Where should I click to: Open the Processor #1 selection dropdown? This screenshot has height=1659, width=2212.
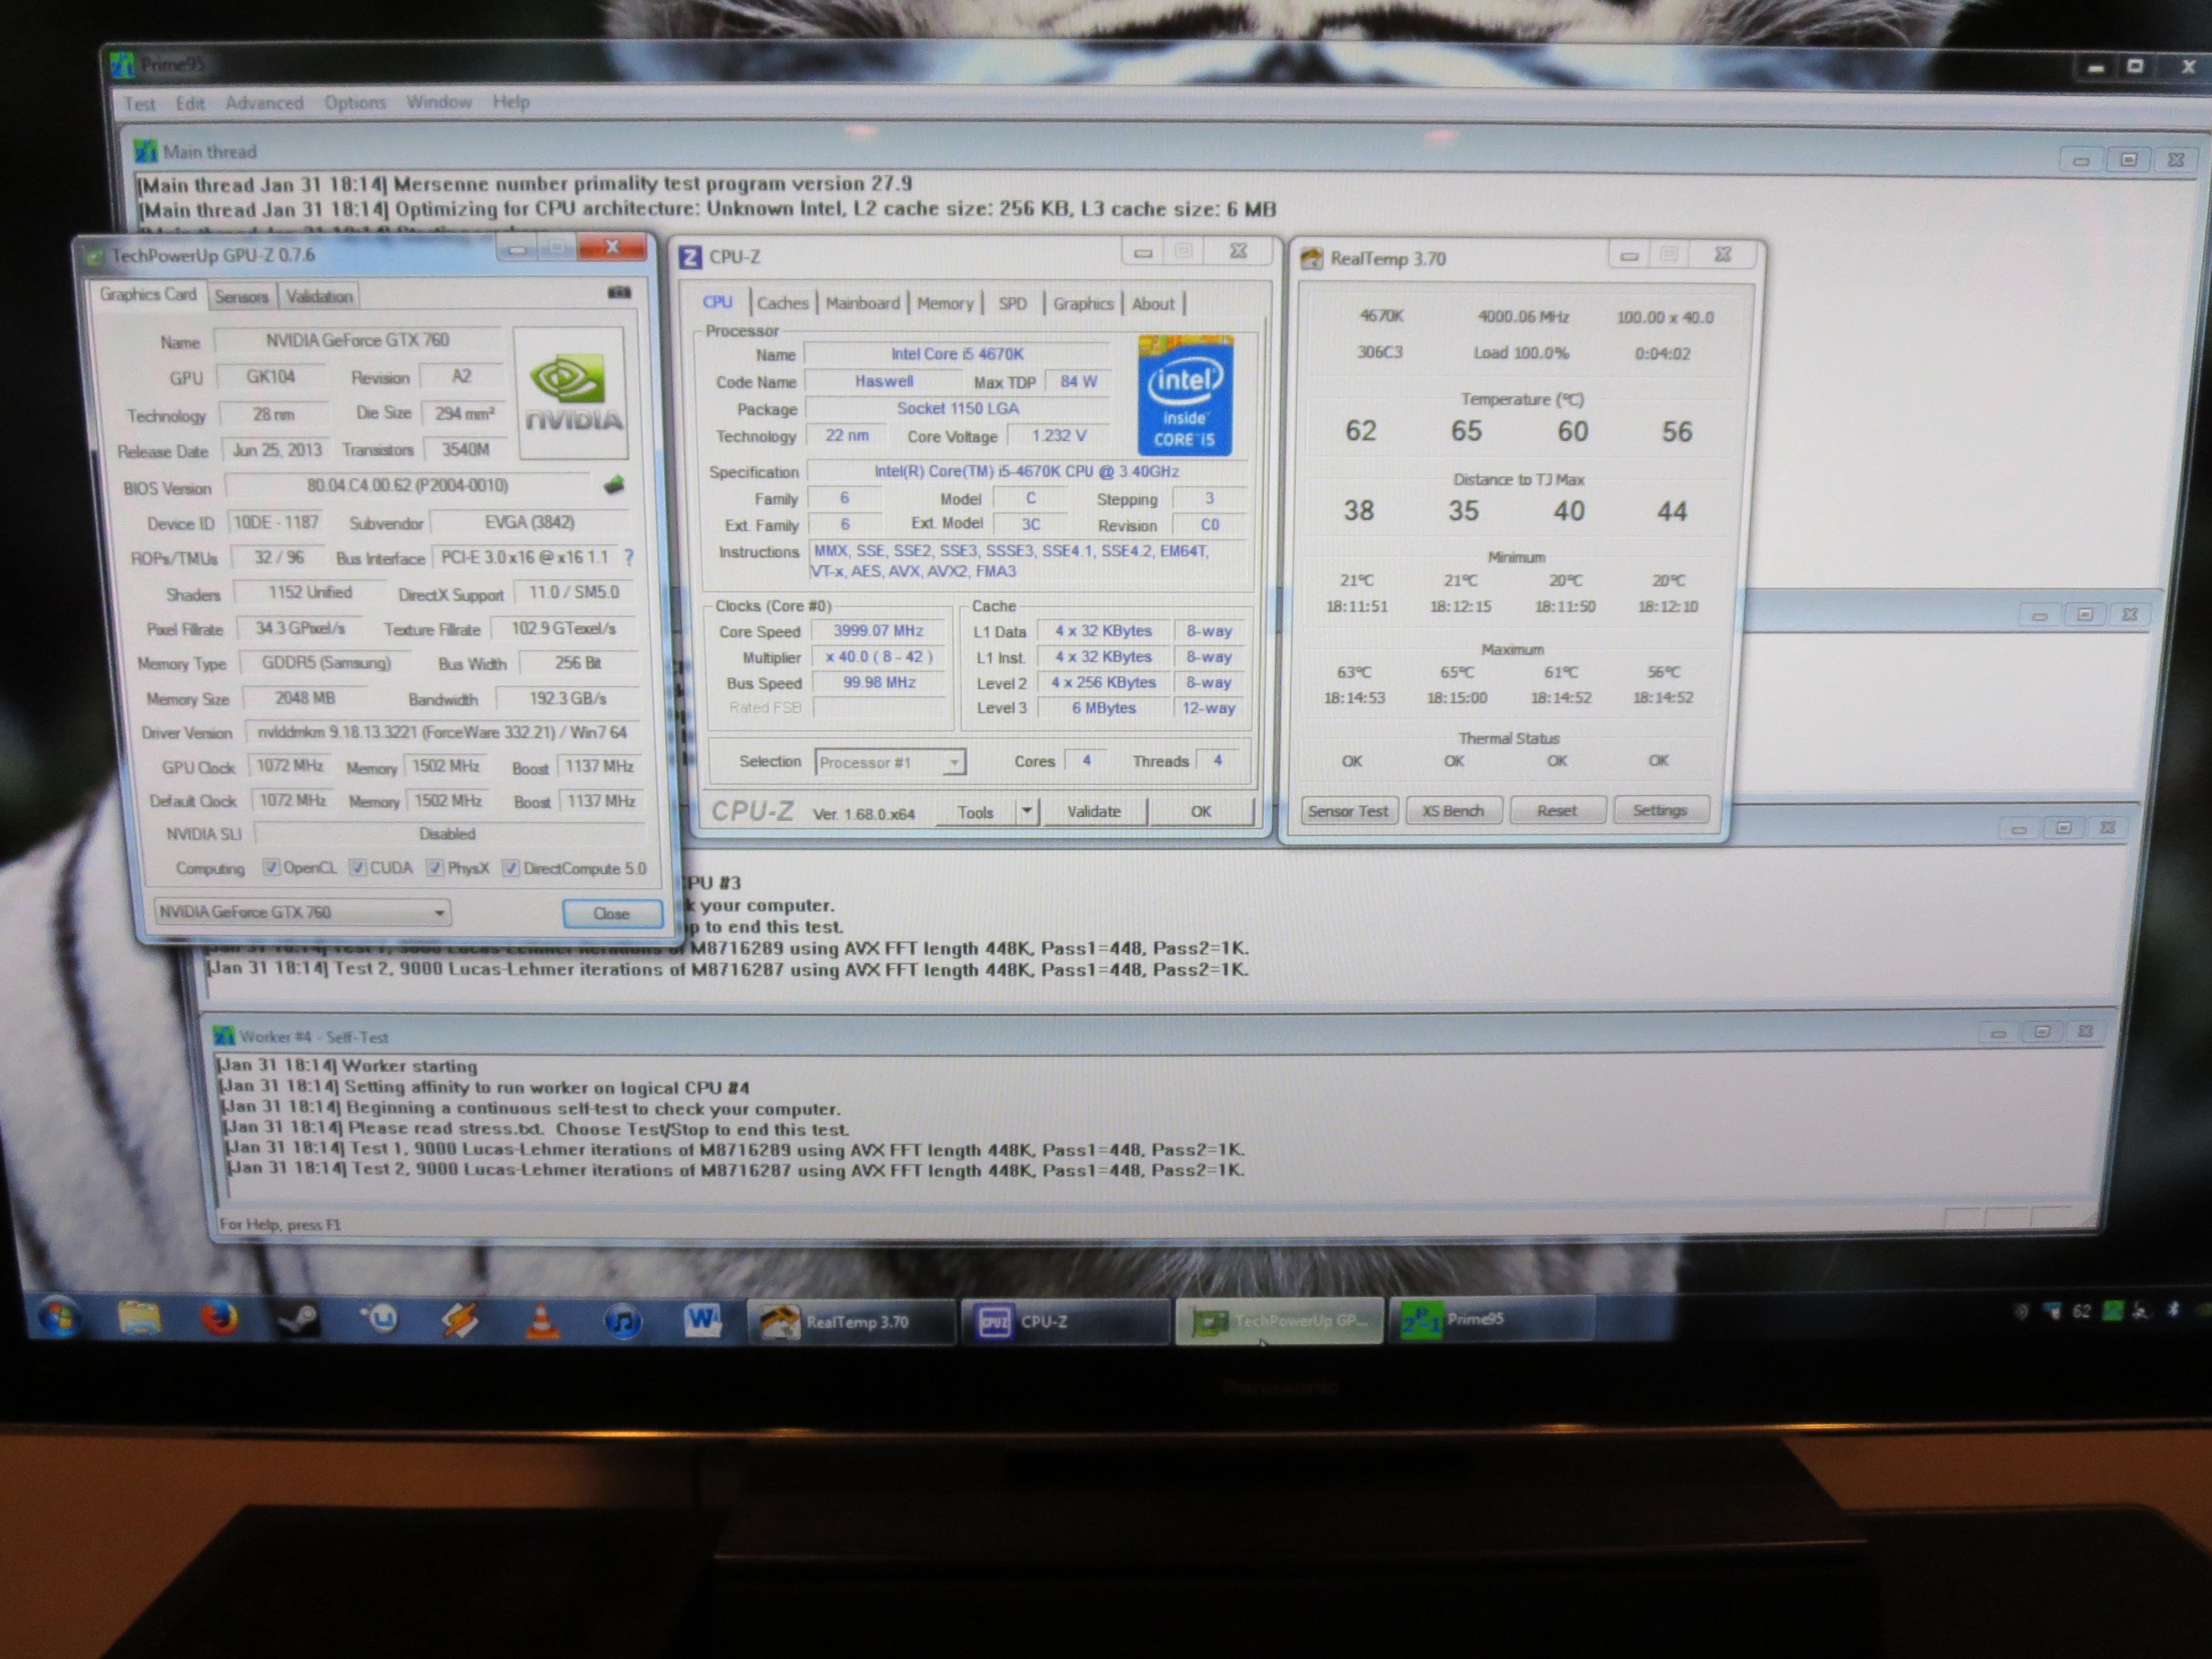click(890, 762)
